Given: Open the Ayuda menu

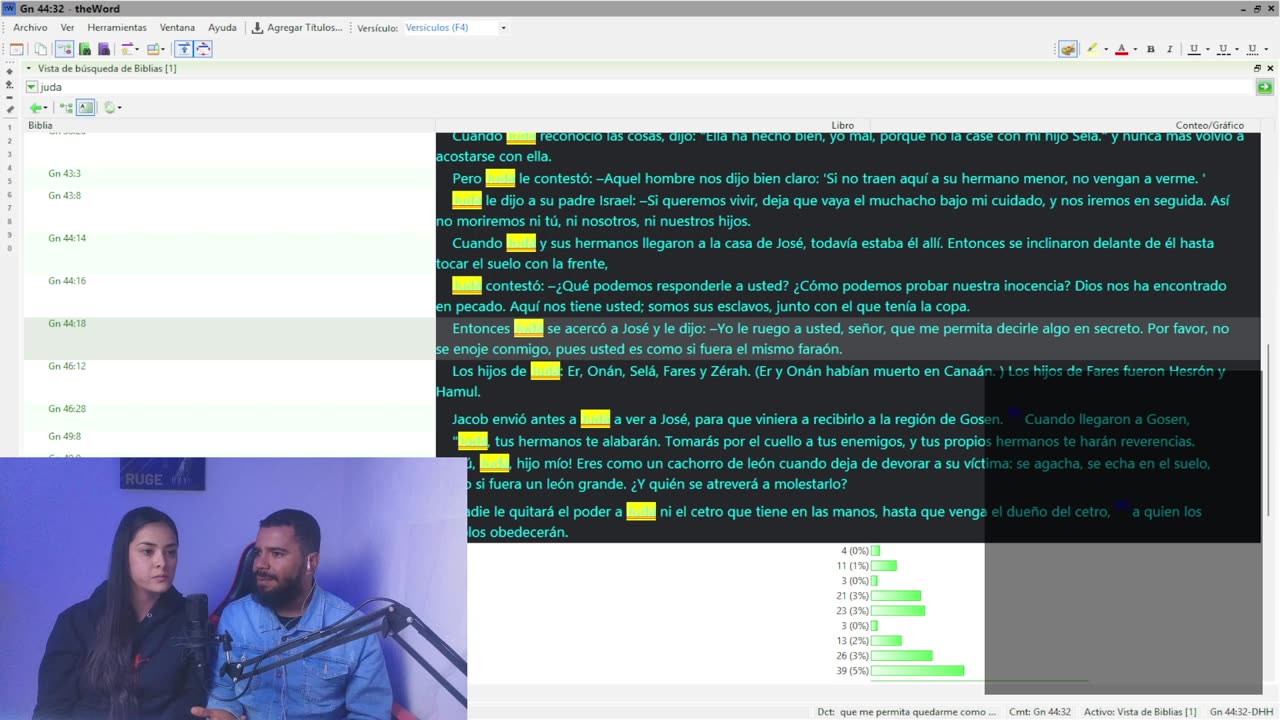Looking at the screenshot, I should [222, 28].
